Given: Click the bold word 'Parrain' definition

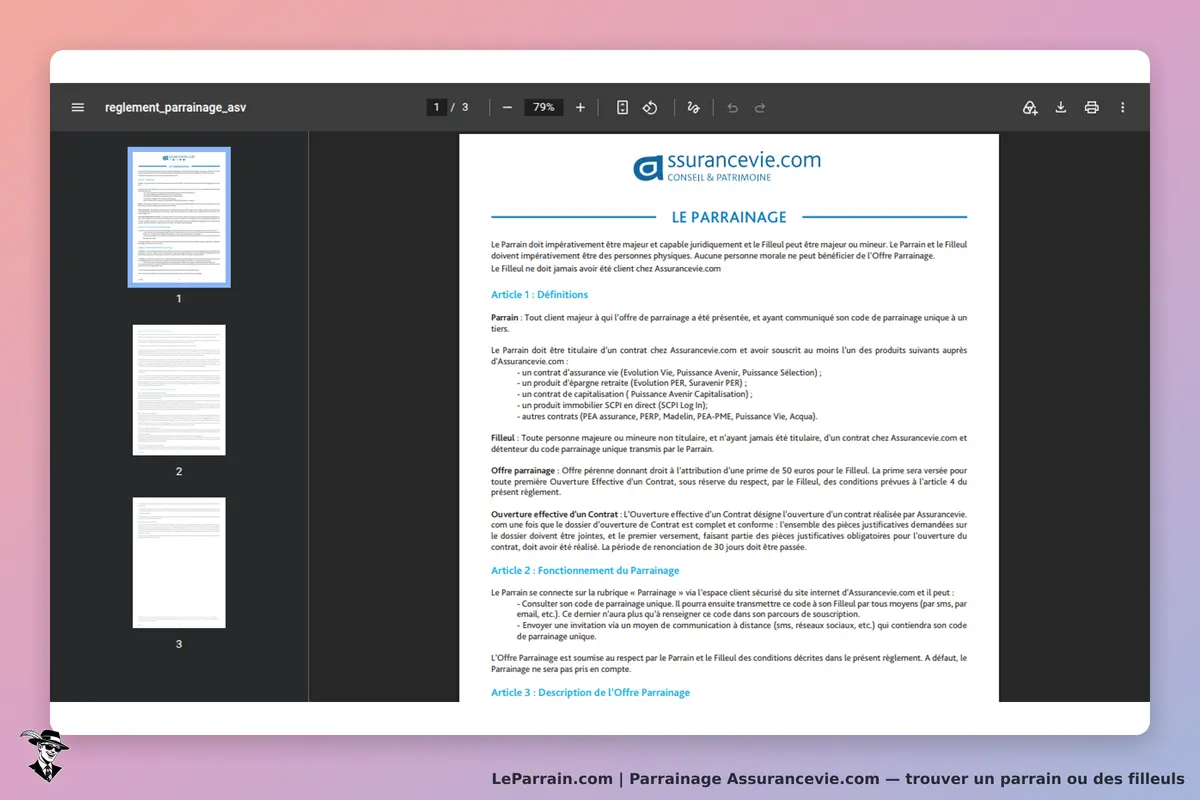Looking at the screenshot, I should [505, 318].
